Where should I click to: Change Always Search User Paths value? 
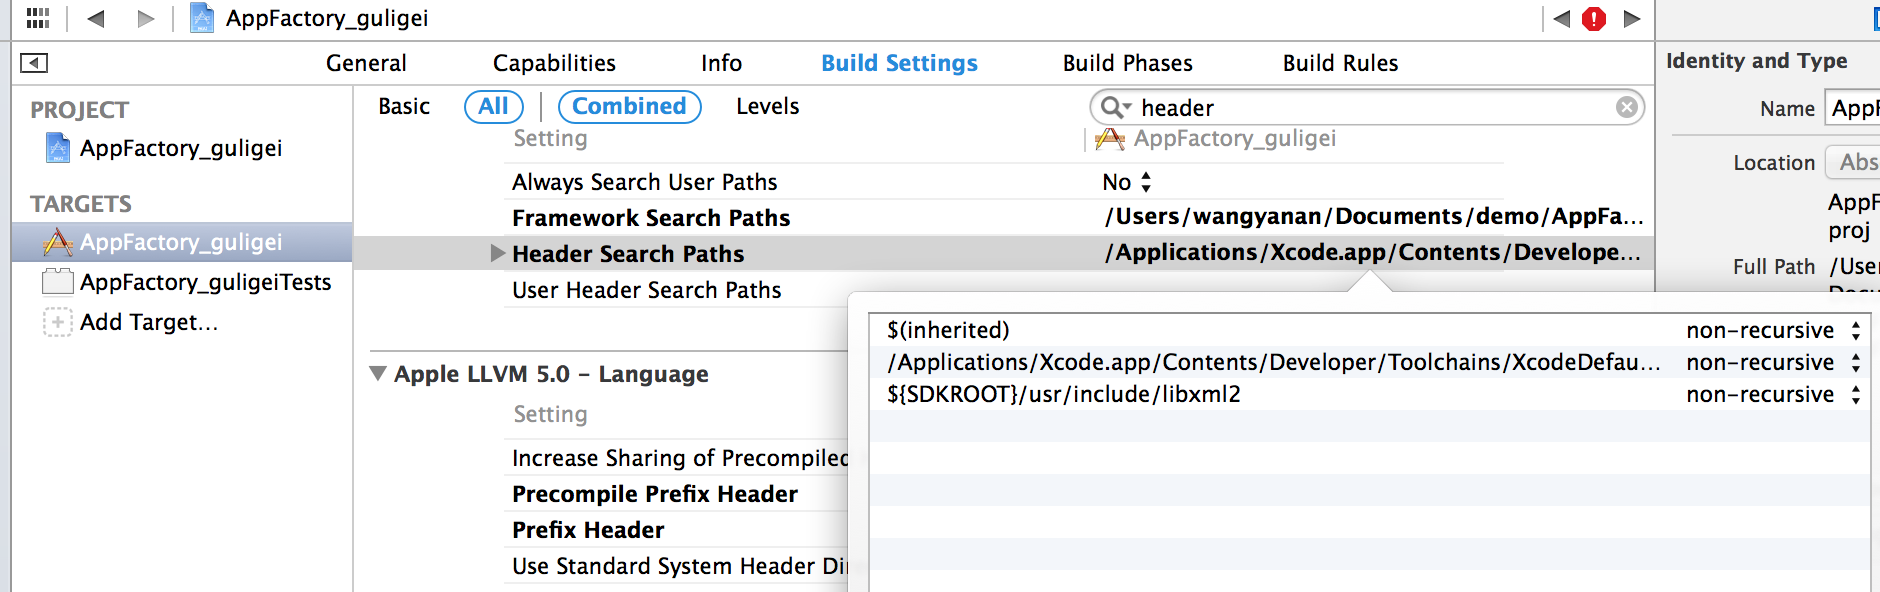[x=1127, y=182]
